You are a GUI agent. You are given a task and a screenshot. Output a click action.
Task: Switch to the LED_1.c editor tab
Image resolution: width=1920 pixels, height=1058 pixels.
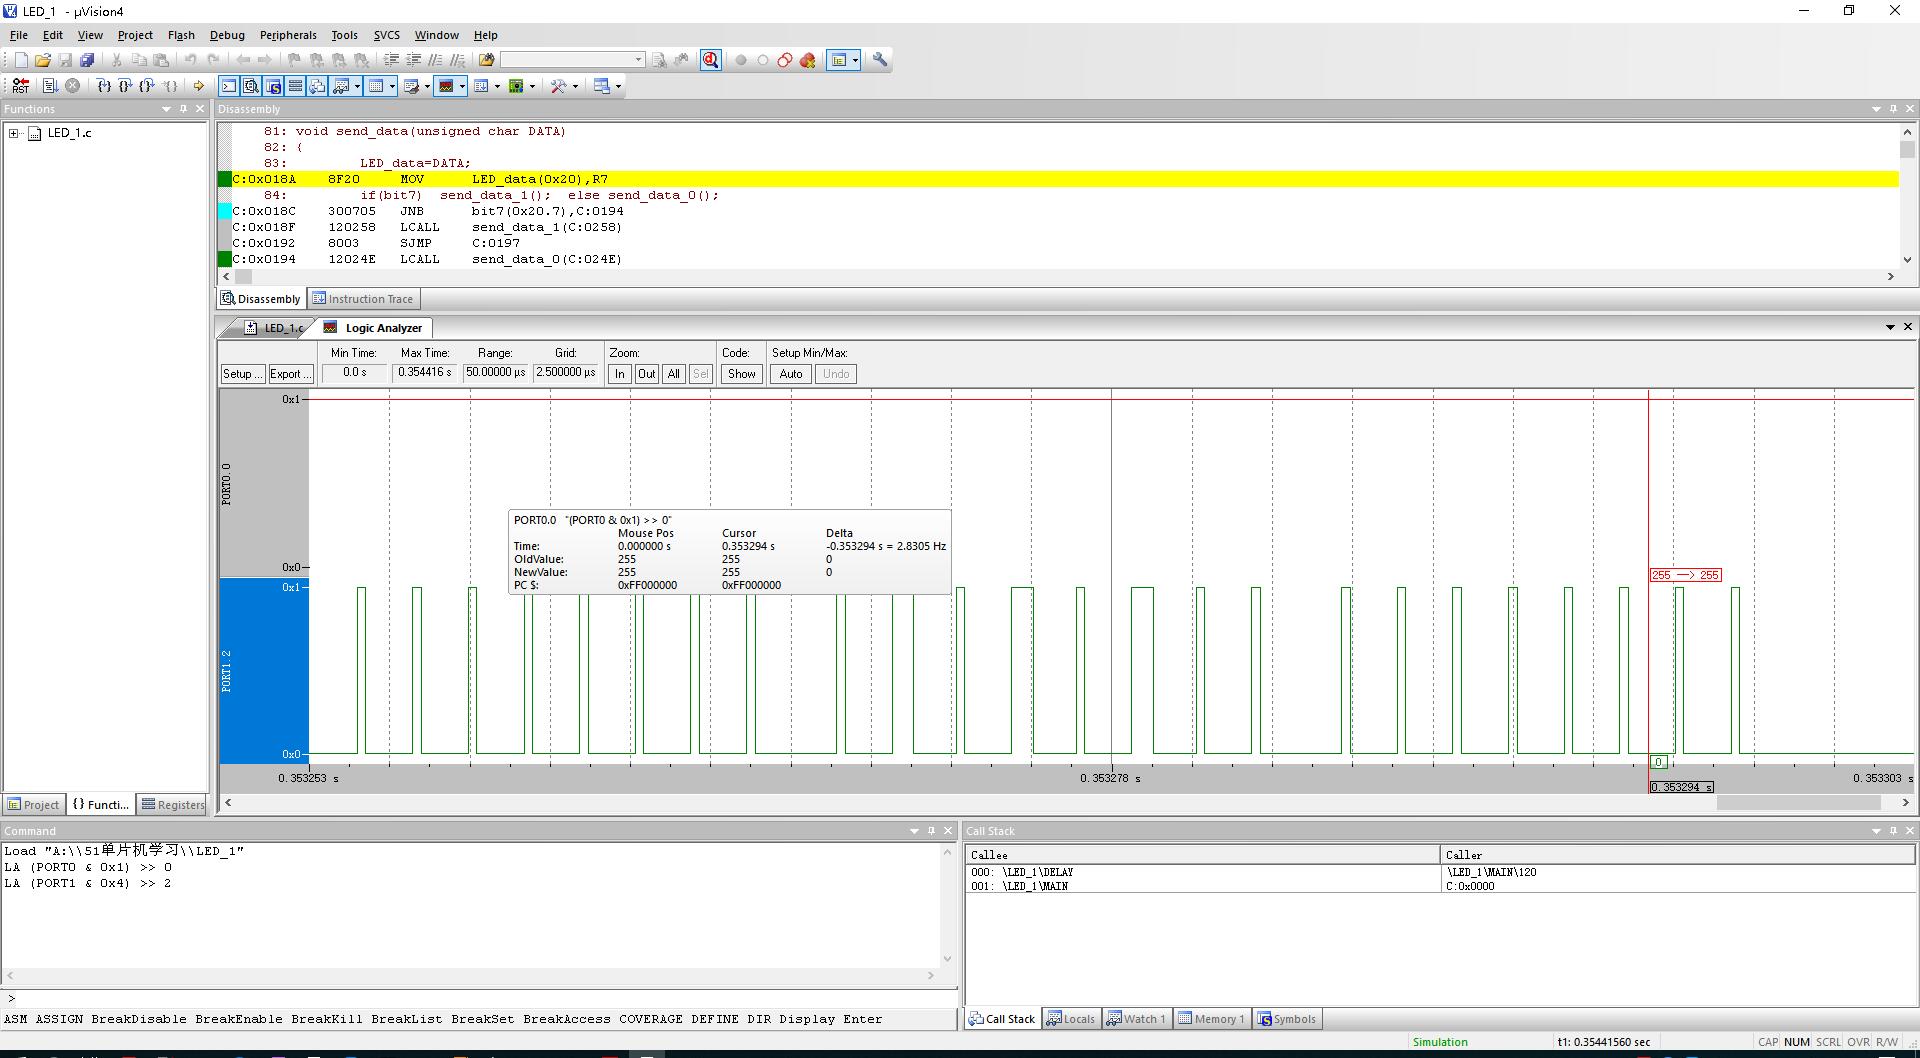tap(274, 328)
